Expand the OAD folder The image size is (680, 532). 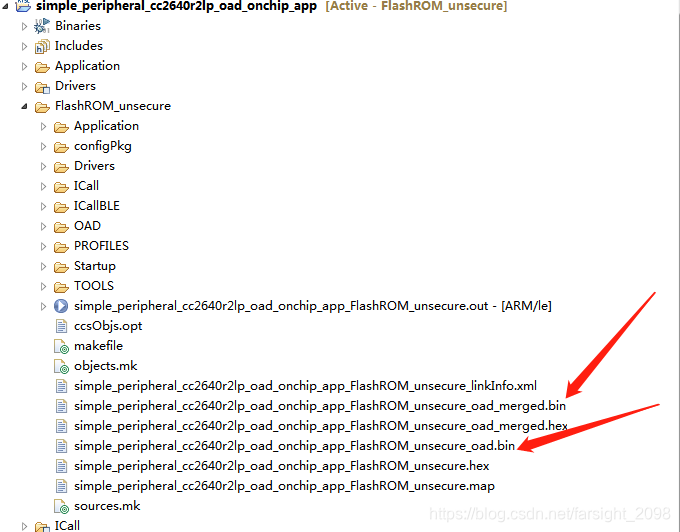(x=43, y=226)
